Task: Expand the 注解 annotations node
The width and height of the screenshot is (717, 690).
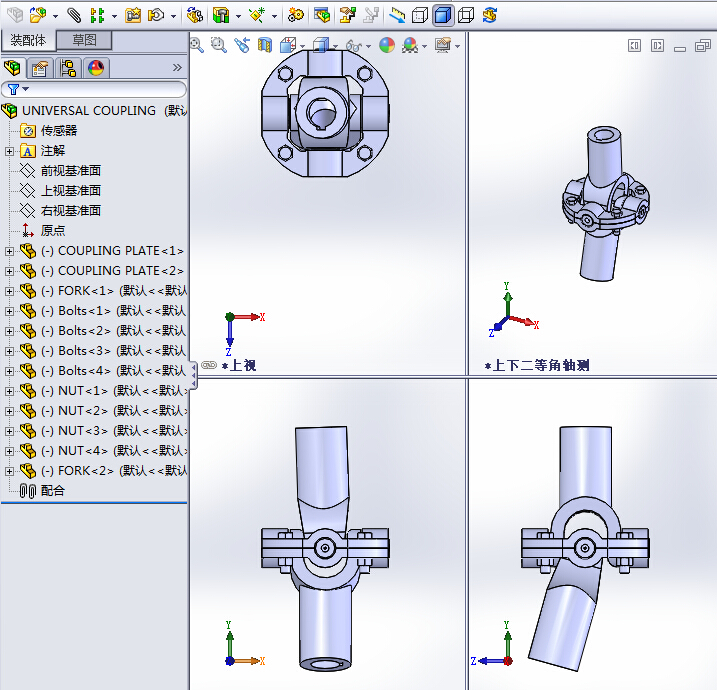Action: click(9, 151)
